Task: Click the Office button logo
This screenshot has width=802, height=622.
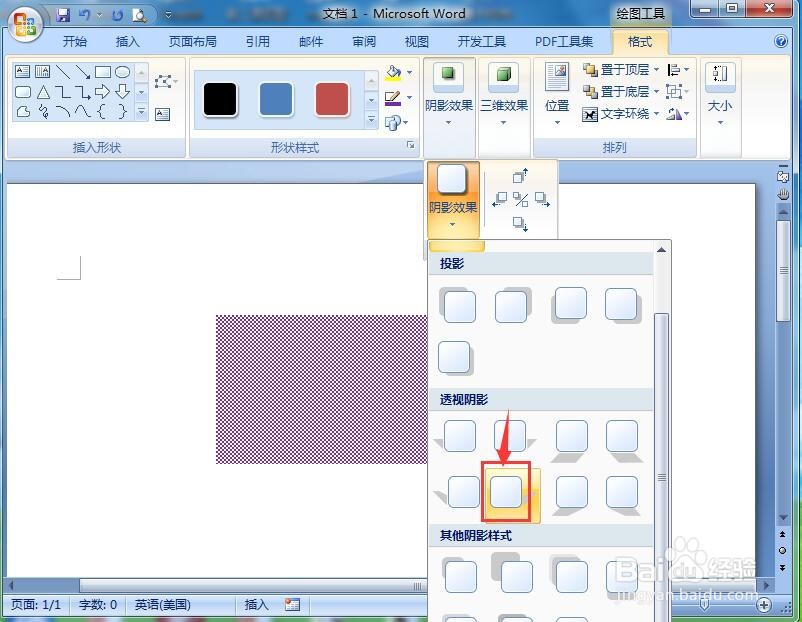Action: (25, 24)
